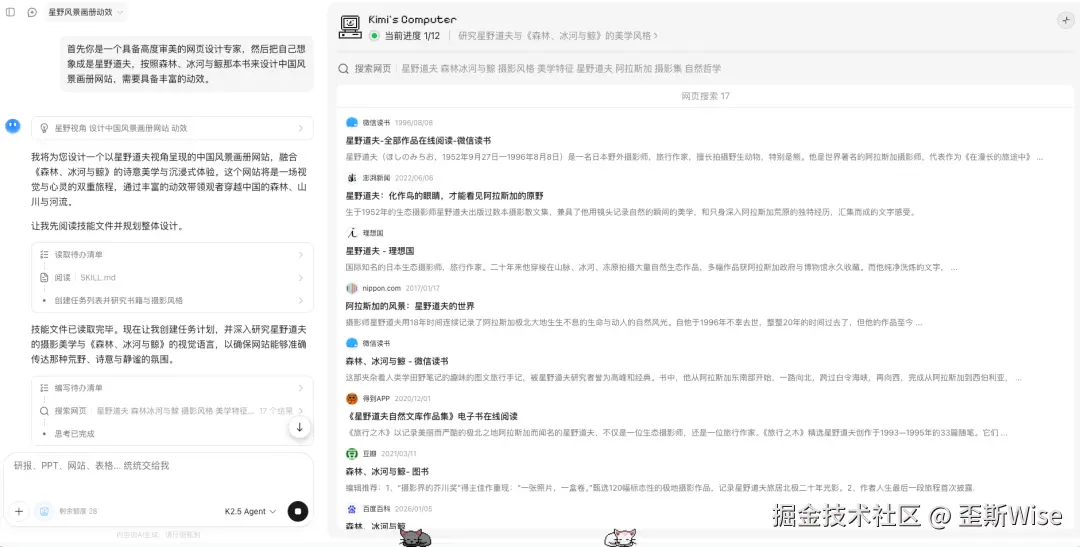Focus the 研报、PPT、网站 message input box
The width and height of the screenshot is (1080, 547).
(x=158, y=466)
